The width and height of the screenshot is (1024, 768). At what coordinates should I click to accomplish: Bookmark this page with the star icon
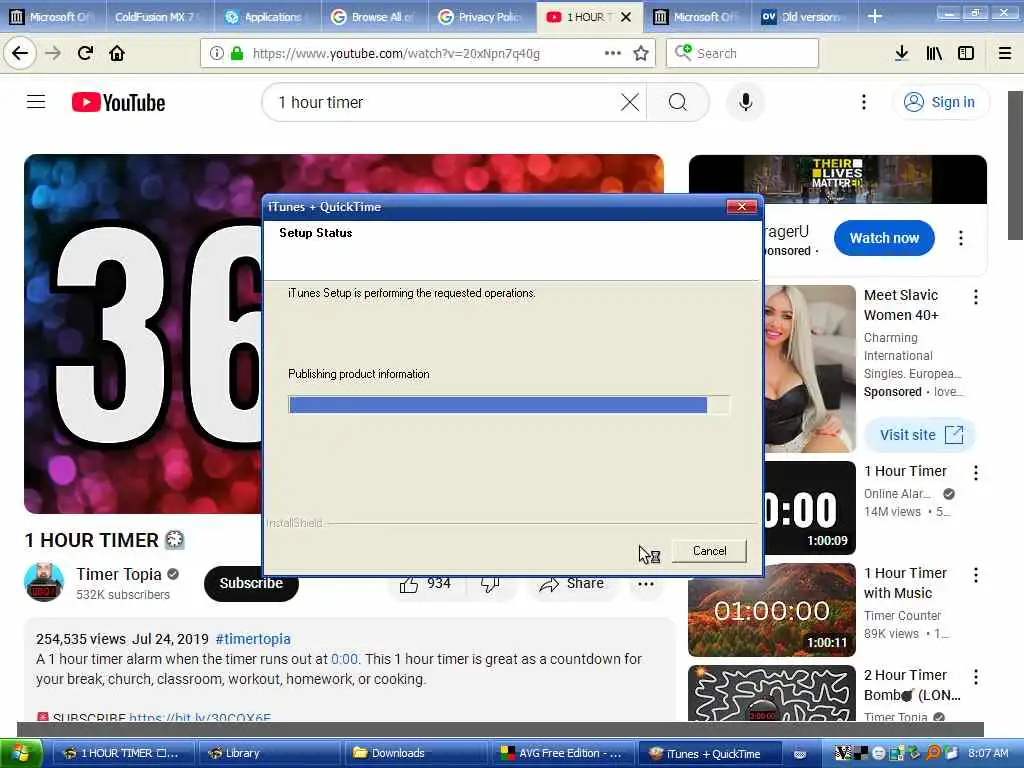[x=641, y=53]
